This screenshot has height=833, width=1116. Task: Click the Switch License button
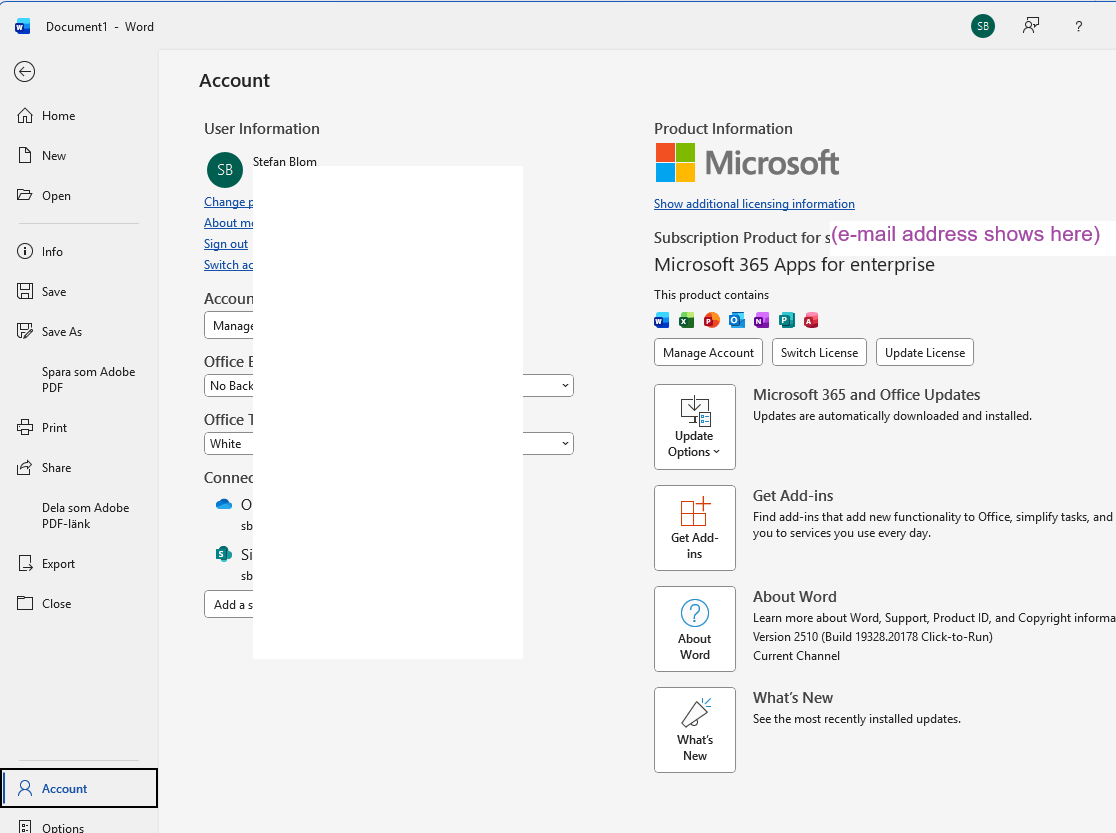point(819,352)
